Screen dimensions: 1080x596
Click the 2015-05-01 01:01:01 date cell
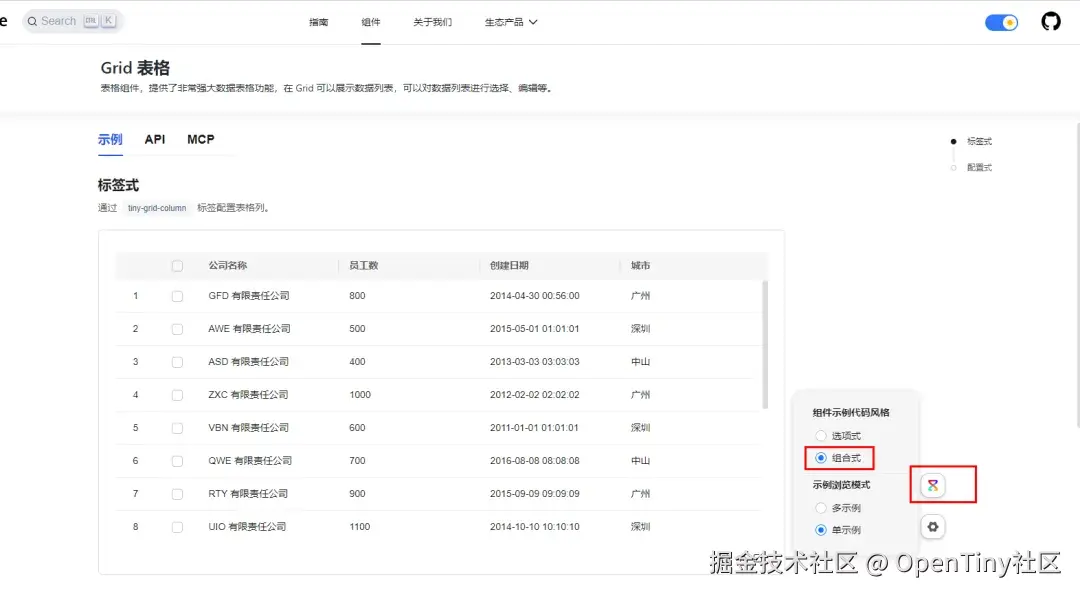pyautogui.click(x=534, y=329)
